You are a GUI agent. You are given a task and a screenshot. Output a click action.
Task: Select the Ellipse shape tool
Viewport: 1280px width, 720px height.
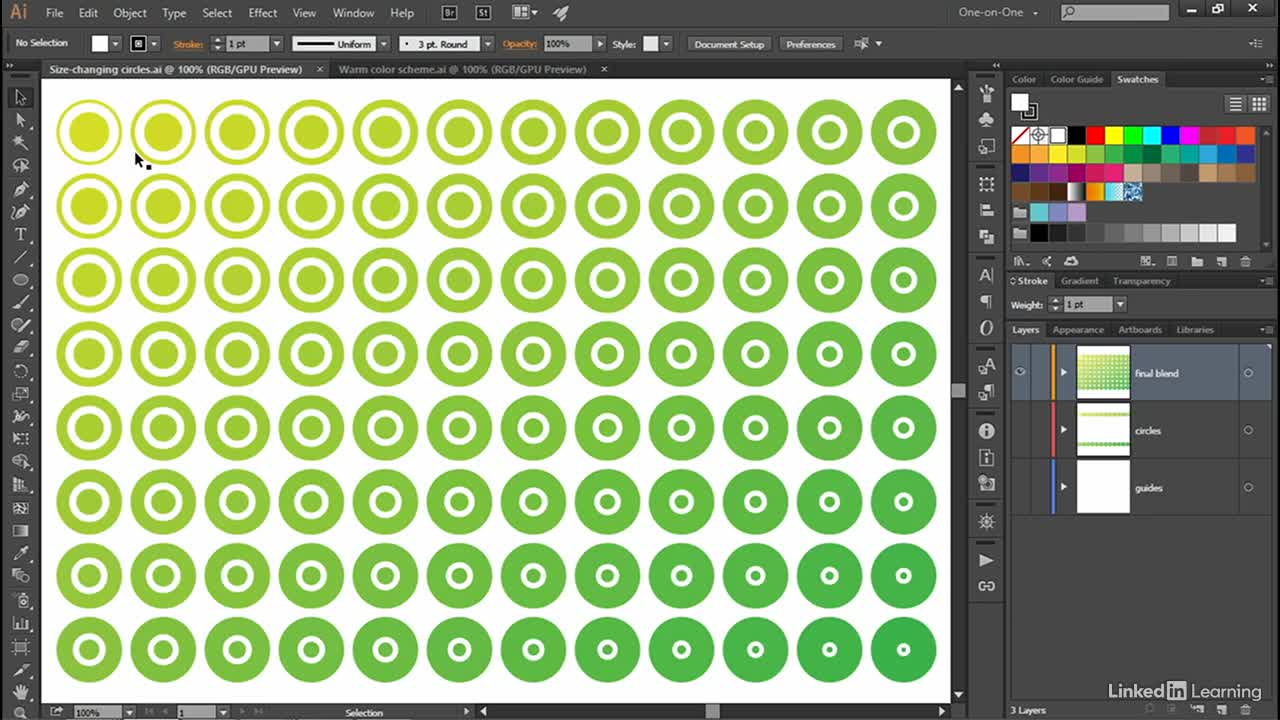[20, 281]
